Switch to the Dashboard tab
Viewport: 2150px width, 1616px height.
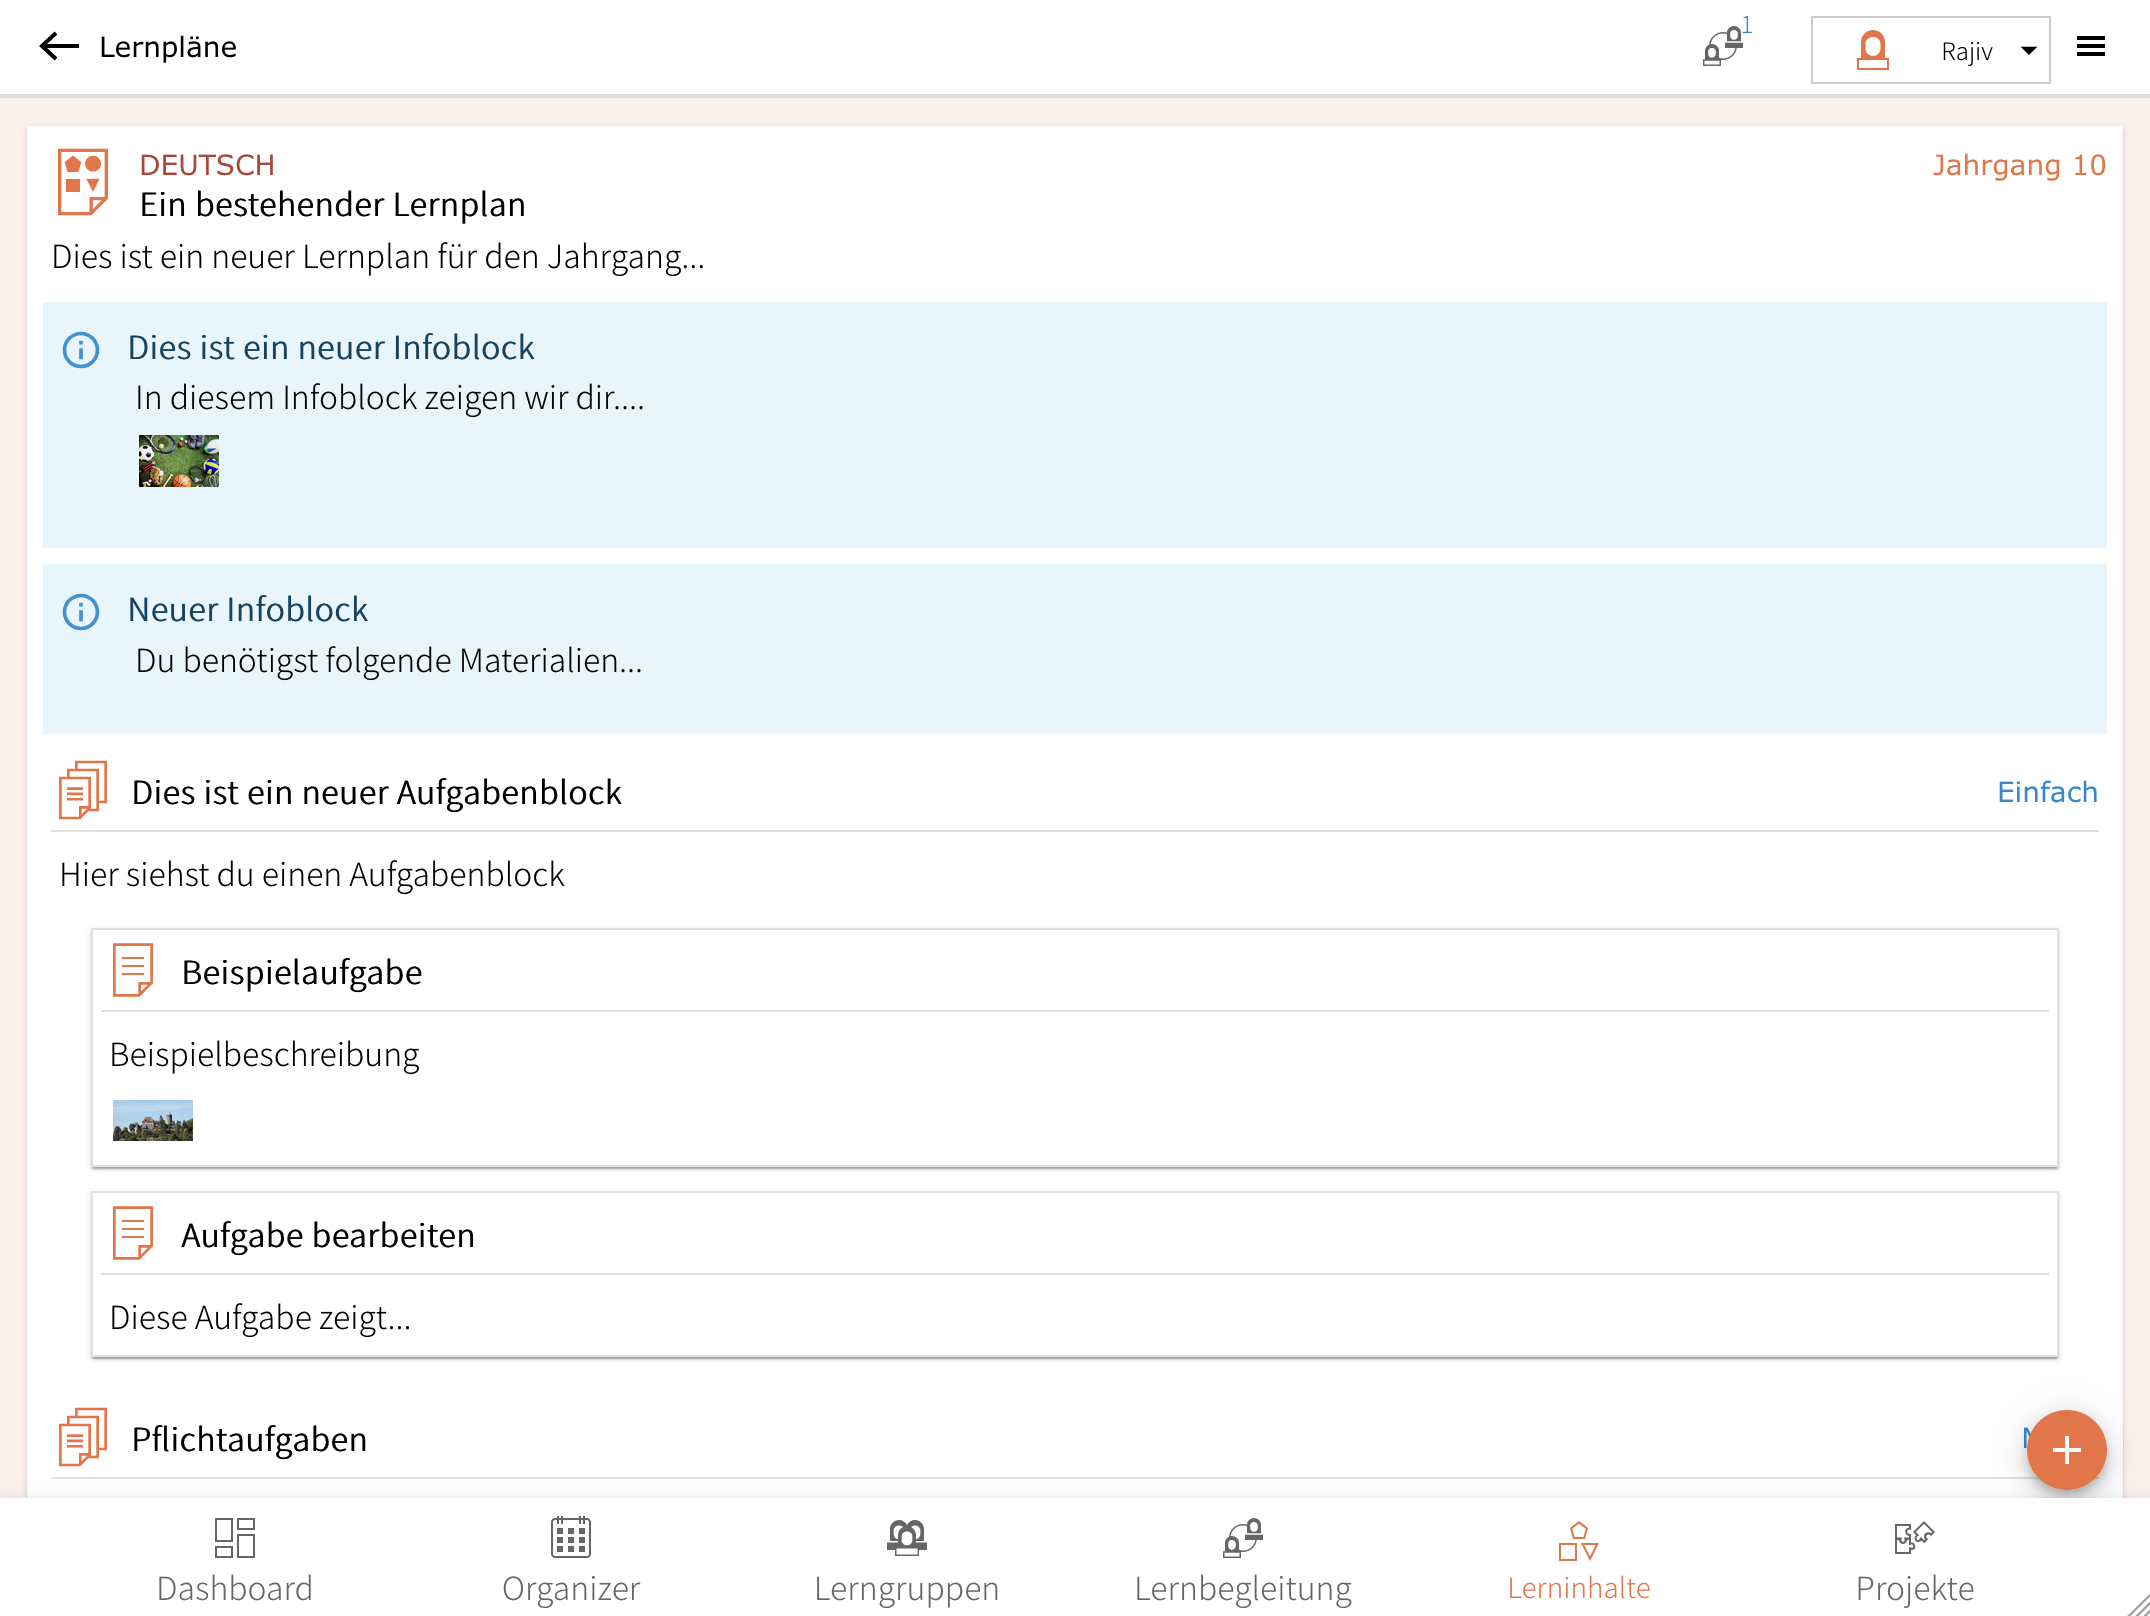[235, 1558]
